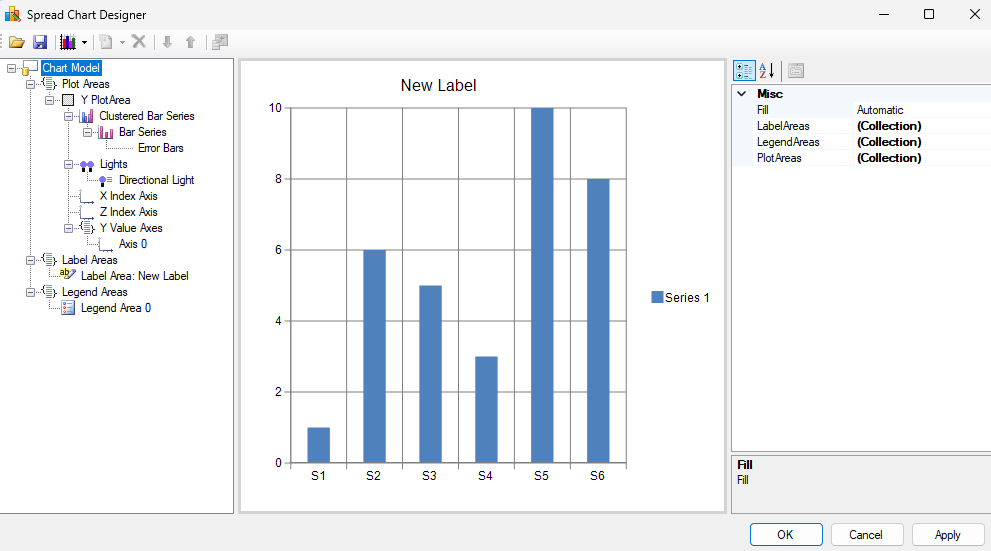Click the X Index Axis icon
Image resolution: width=991 pixels, height=551 pixels.
tap(87, 197)
